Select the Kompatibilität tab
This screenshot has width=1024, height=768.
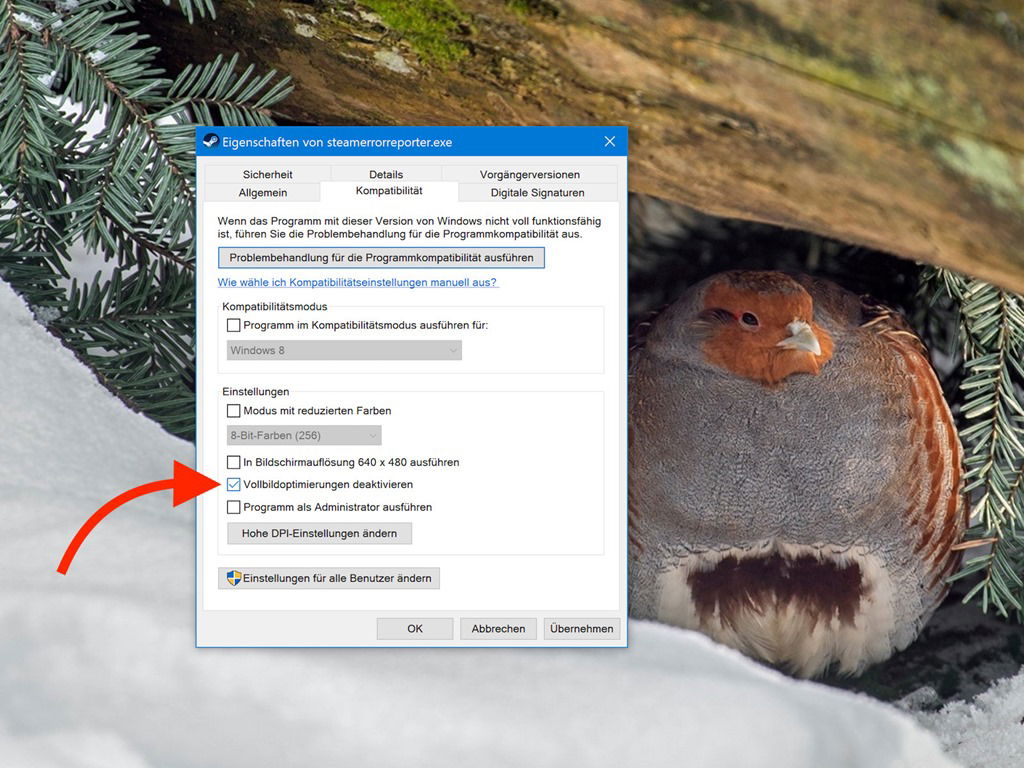pos(389,191)
